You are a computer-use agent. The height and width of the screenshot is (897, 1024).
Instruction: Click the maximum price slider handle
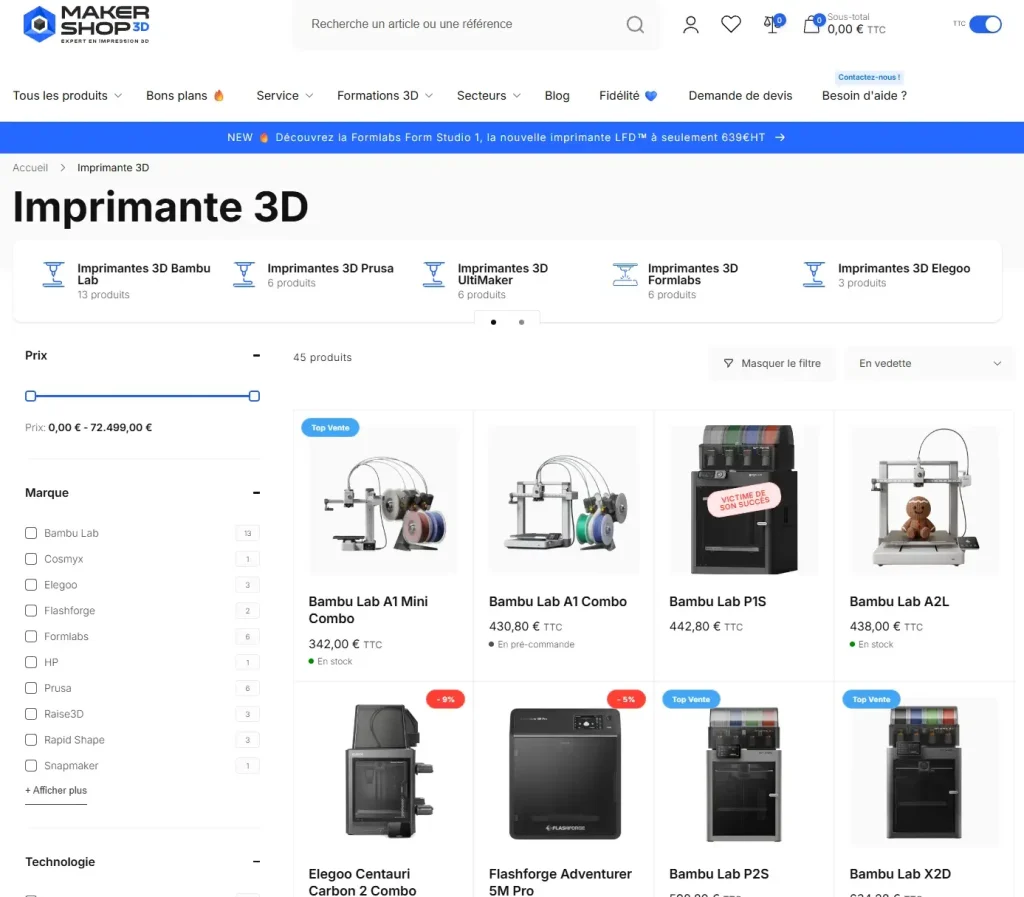click(255, 396)
